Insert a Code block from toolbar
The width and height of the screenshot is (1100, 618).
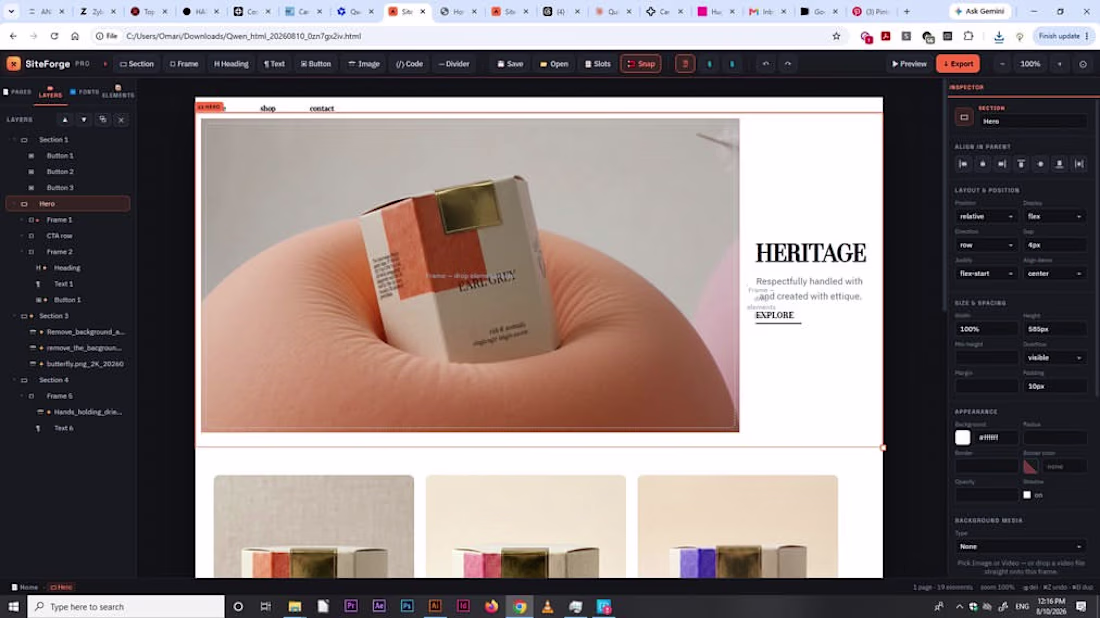click(x=409, y=64)
